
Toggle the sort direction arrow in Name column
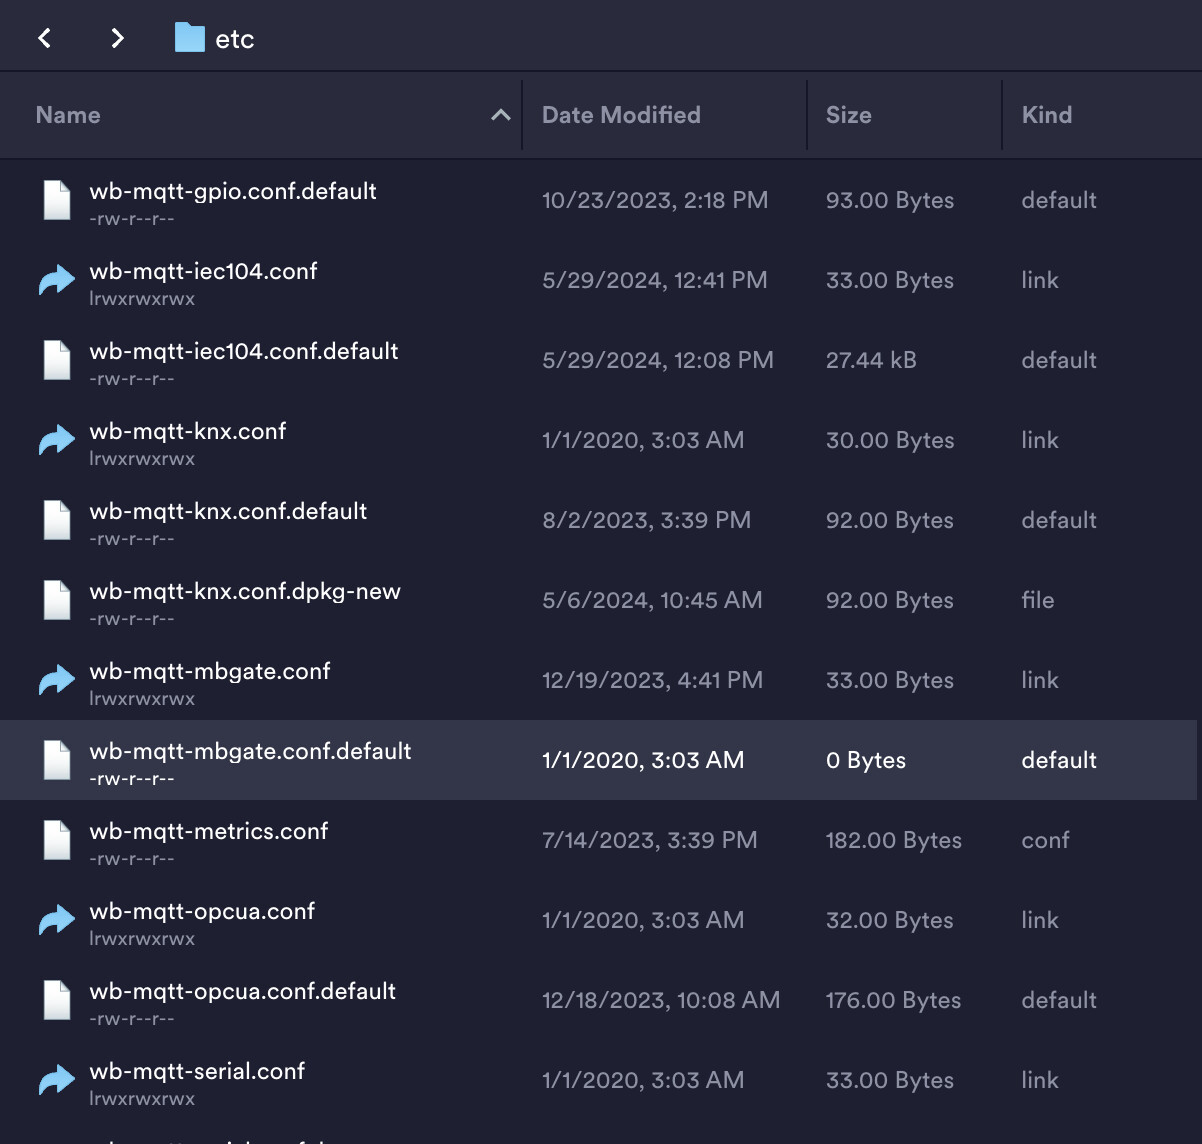(501, 115)
